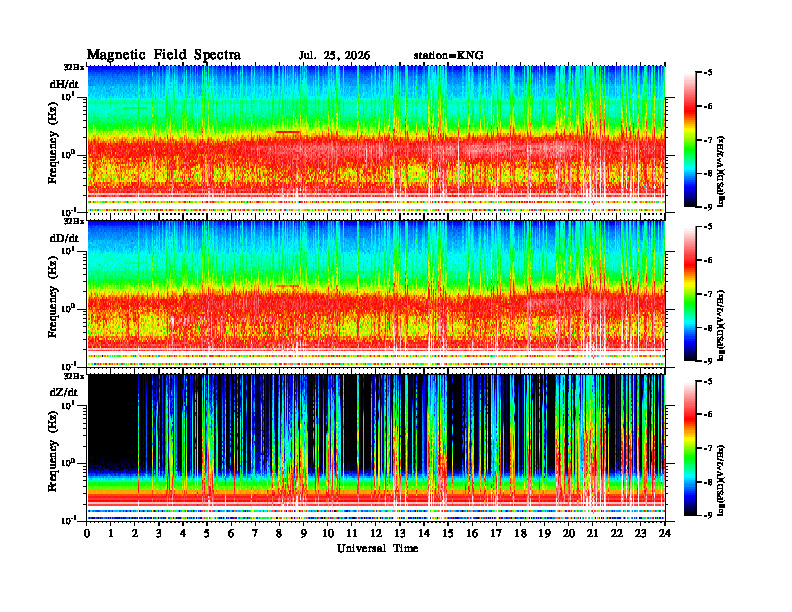The width and height of the screenshot is (792, 612).
Task: Click the "-9" tick on the dH/dt color scale
Action: (x=708, y=207)
